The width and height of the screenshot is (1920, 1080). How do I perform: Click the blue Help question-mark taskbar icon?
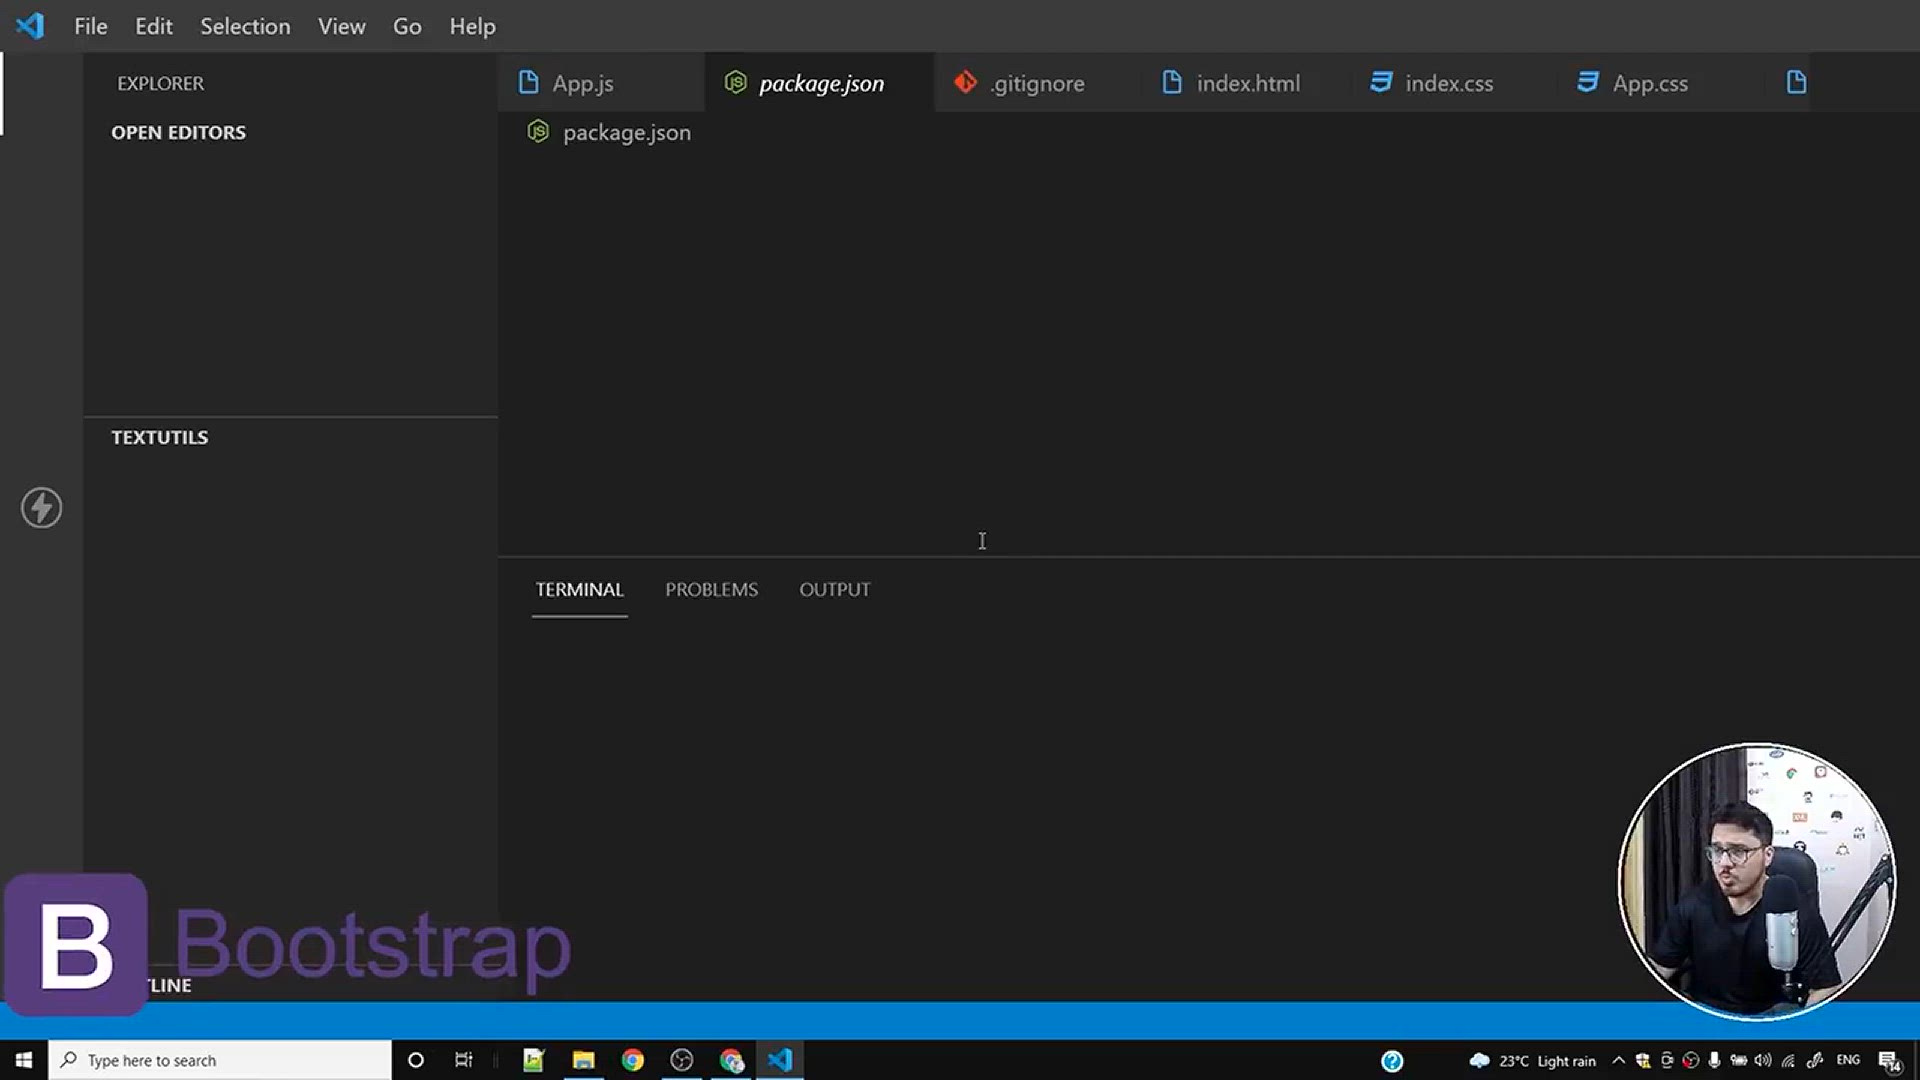1392,1061
